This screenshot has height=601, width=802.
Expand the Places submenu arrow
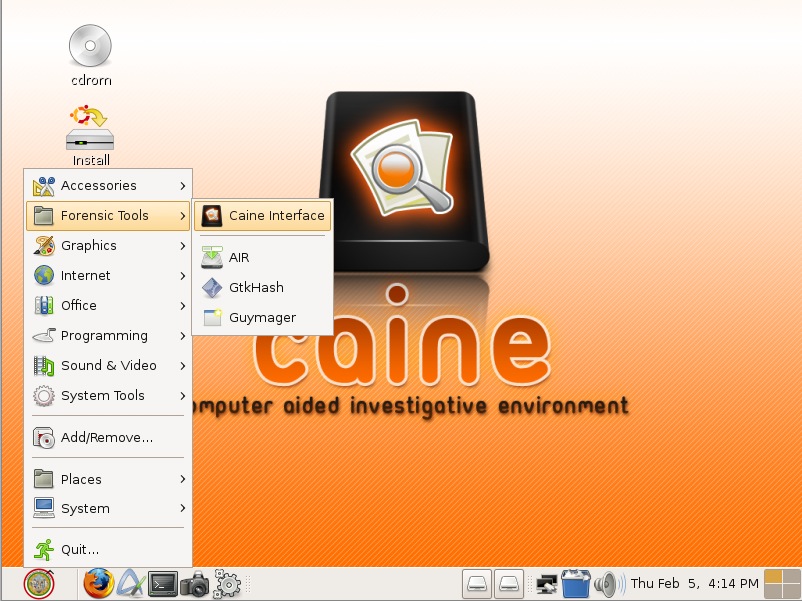point(183,479)
